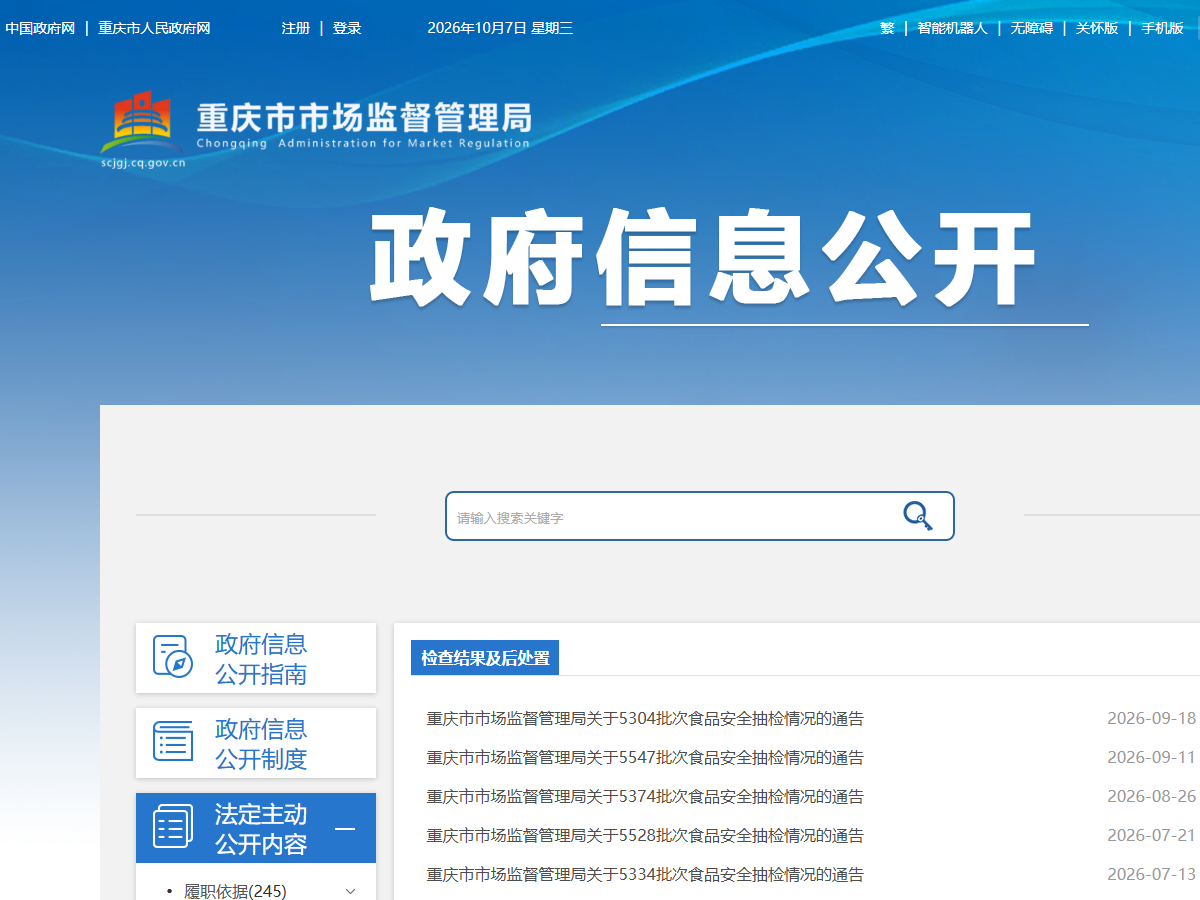Click the list icon beside 政府信息公开制度
This screenshot has width=1200, height=900.
pos(172,741)
